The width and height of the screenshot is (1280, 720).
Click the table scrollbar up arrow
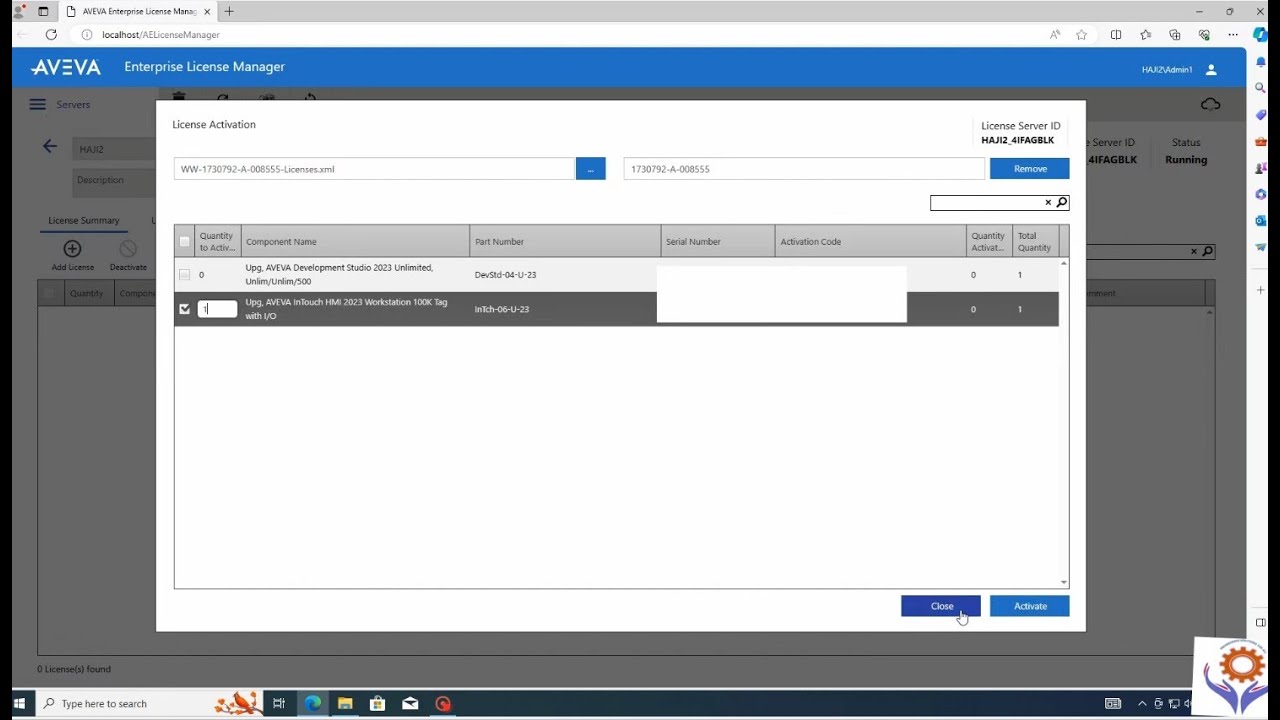point(1063,263)
